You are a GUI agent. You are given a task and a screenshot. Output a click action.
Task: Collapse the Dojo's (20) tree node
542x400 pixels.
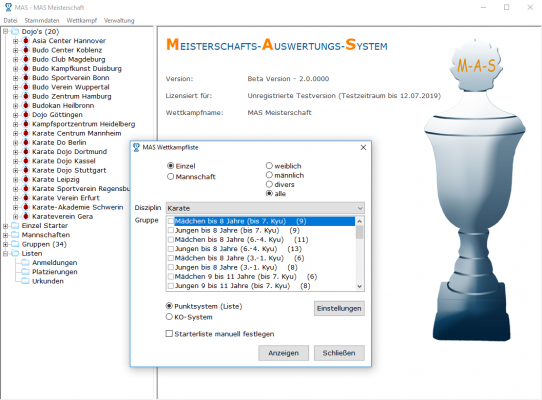(x=6, y=31)
